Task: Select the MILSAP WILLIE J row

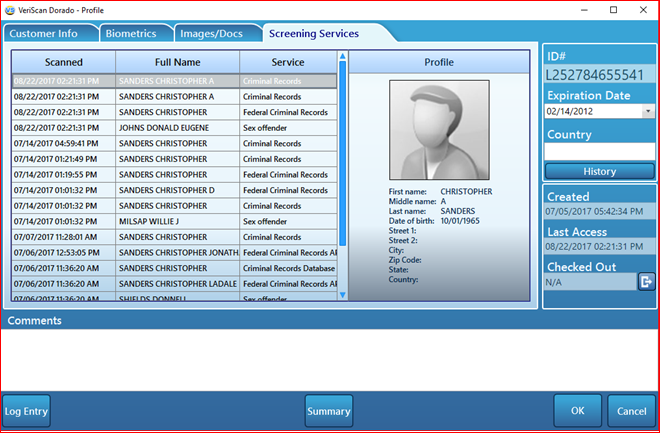Action: (174, 221)
